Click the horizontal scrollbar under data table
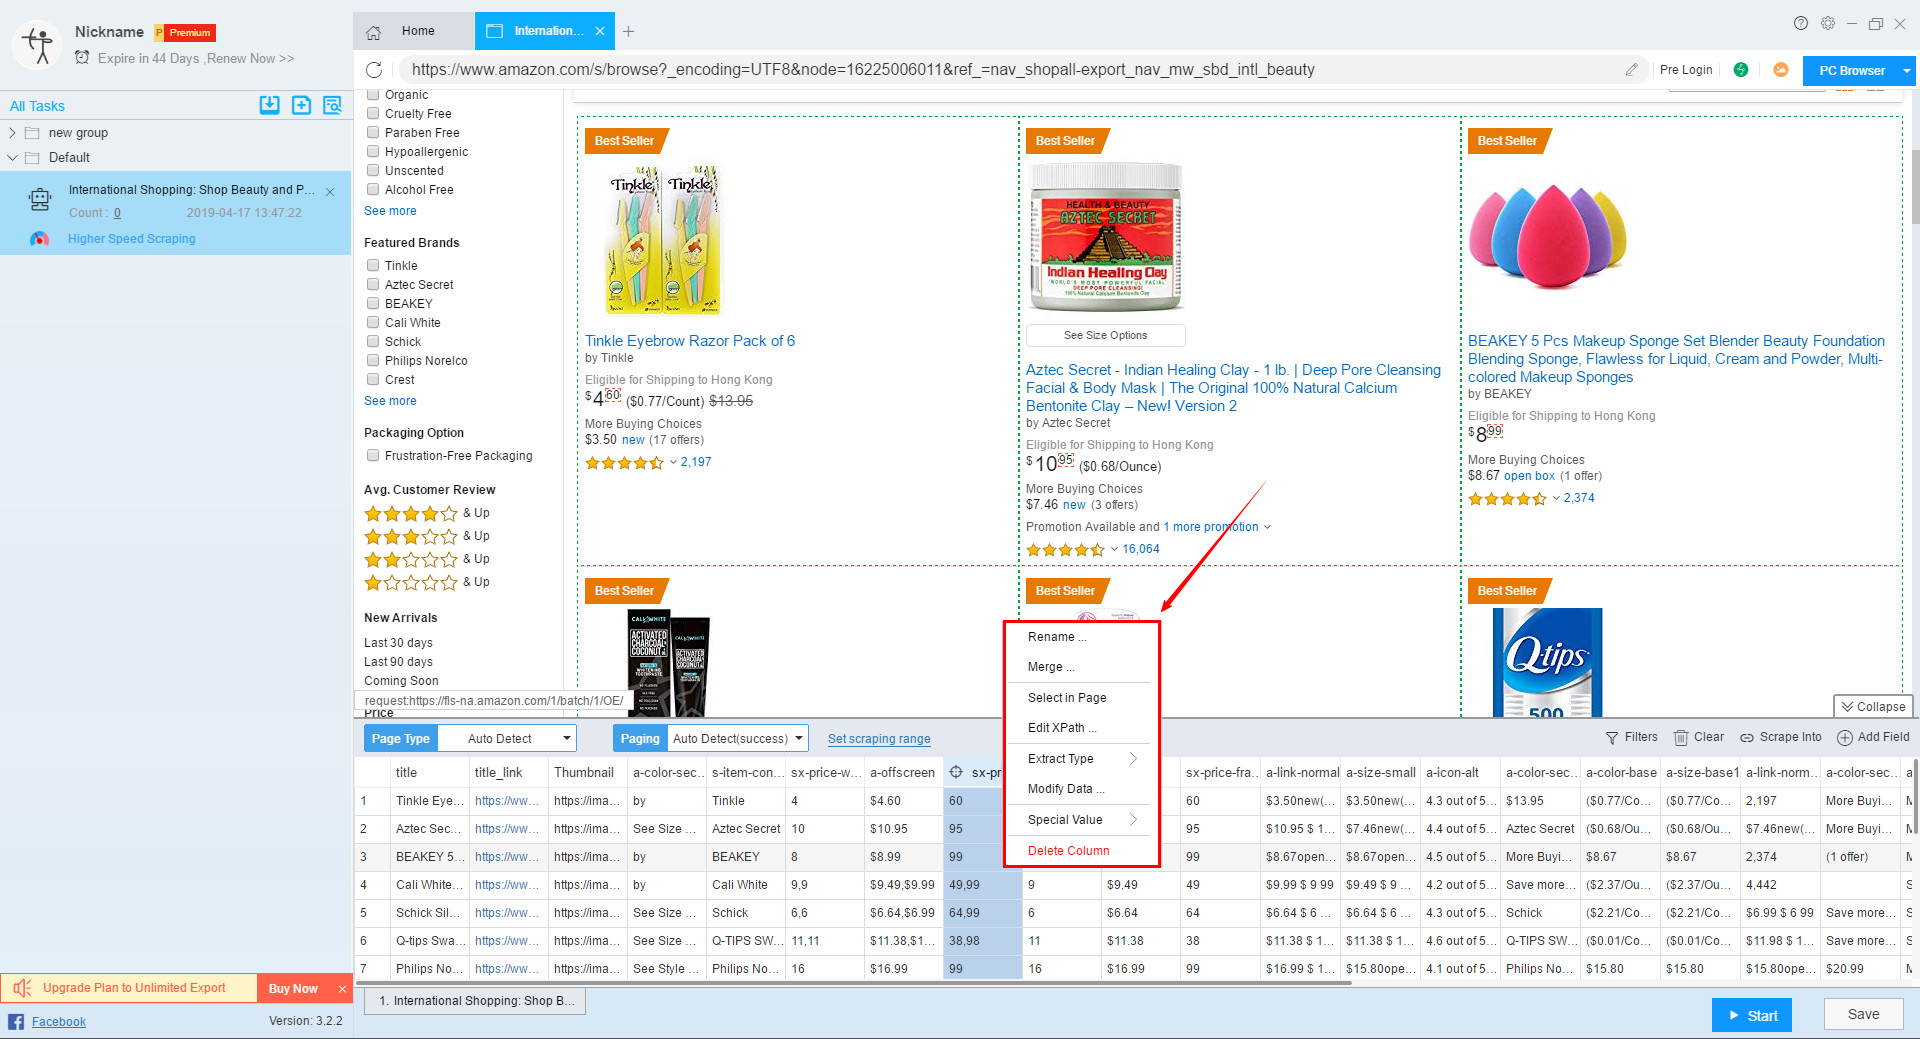 (x=854, y=983)
